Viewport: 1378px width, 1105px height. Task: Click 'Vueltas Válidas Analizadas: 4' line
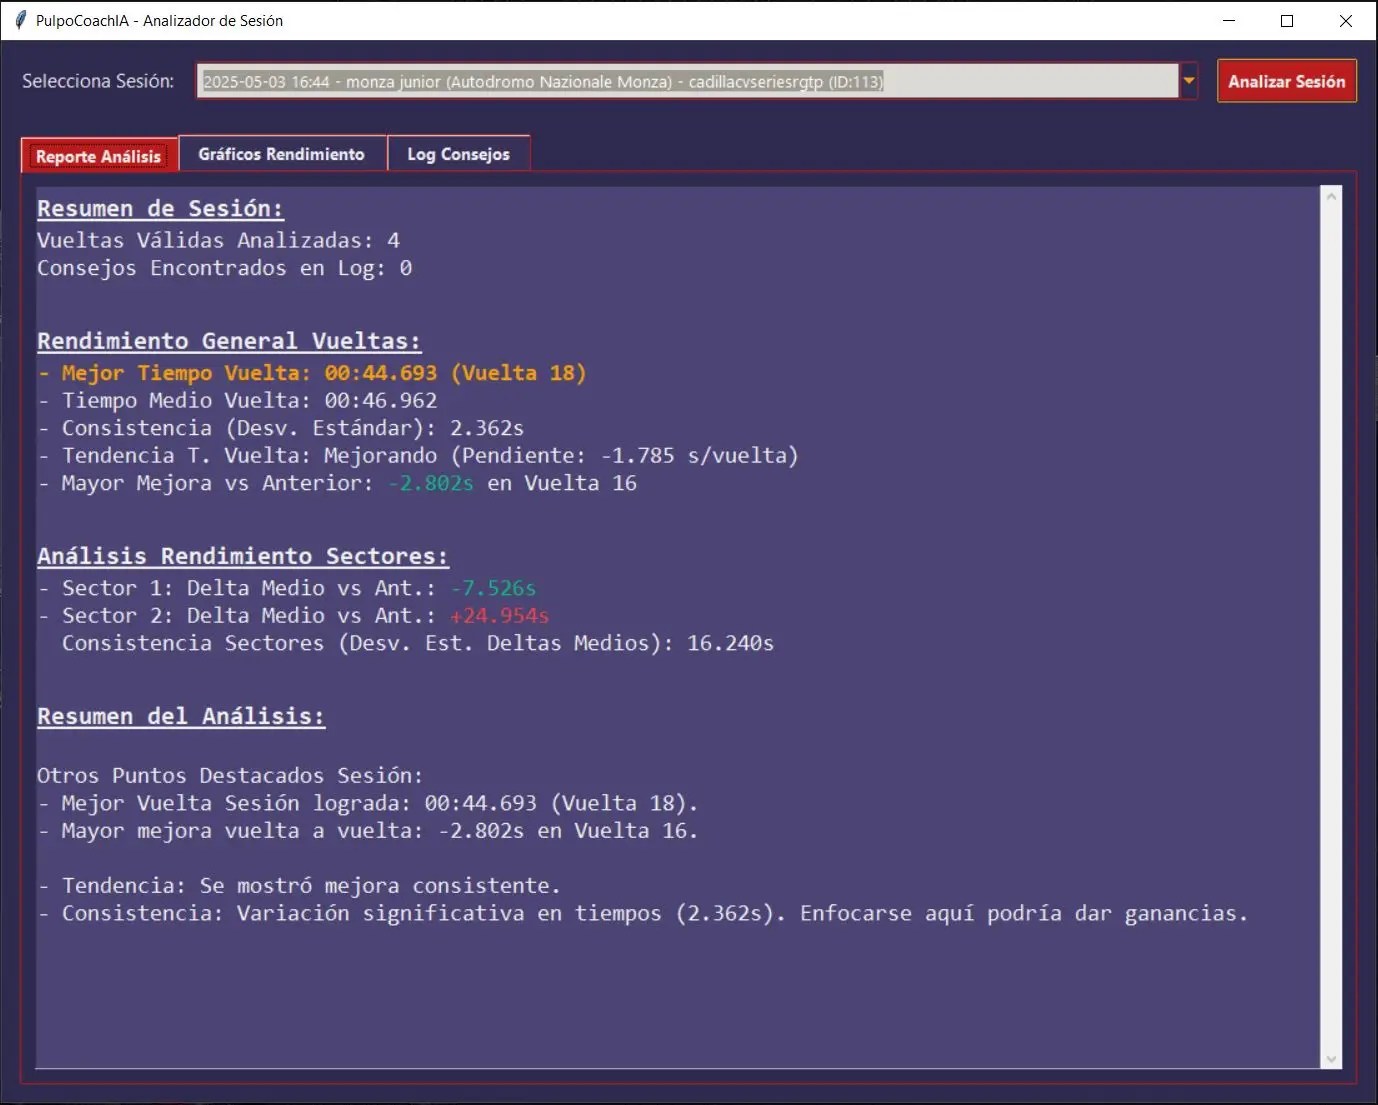click(218, 240)
